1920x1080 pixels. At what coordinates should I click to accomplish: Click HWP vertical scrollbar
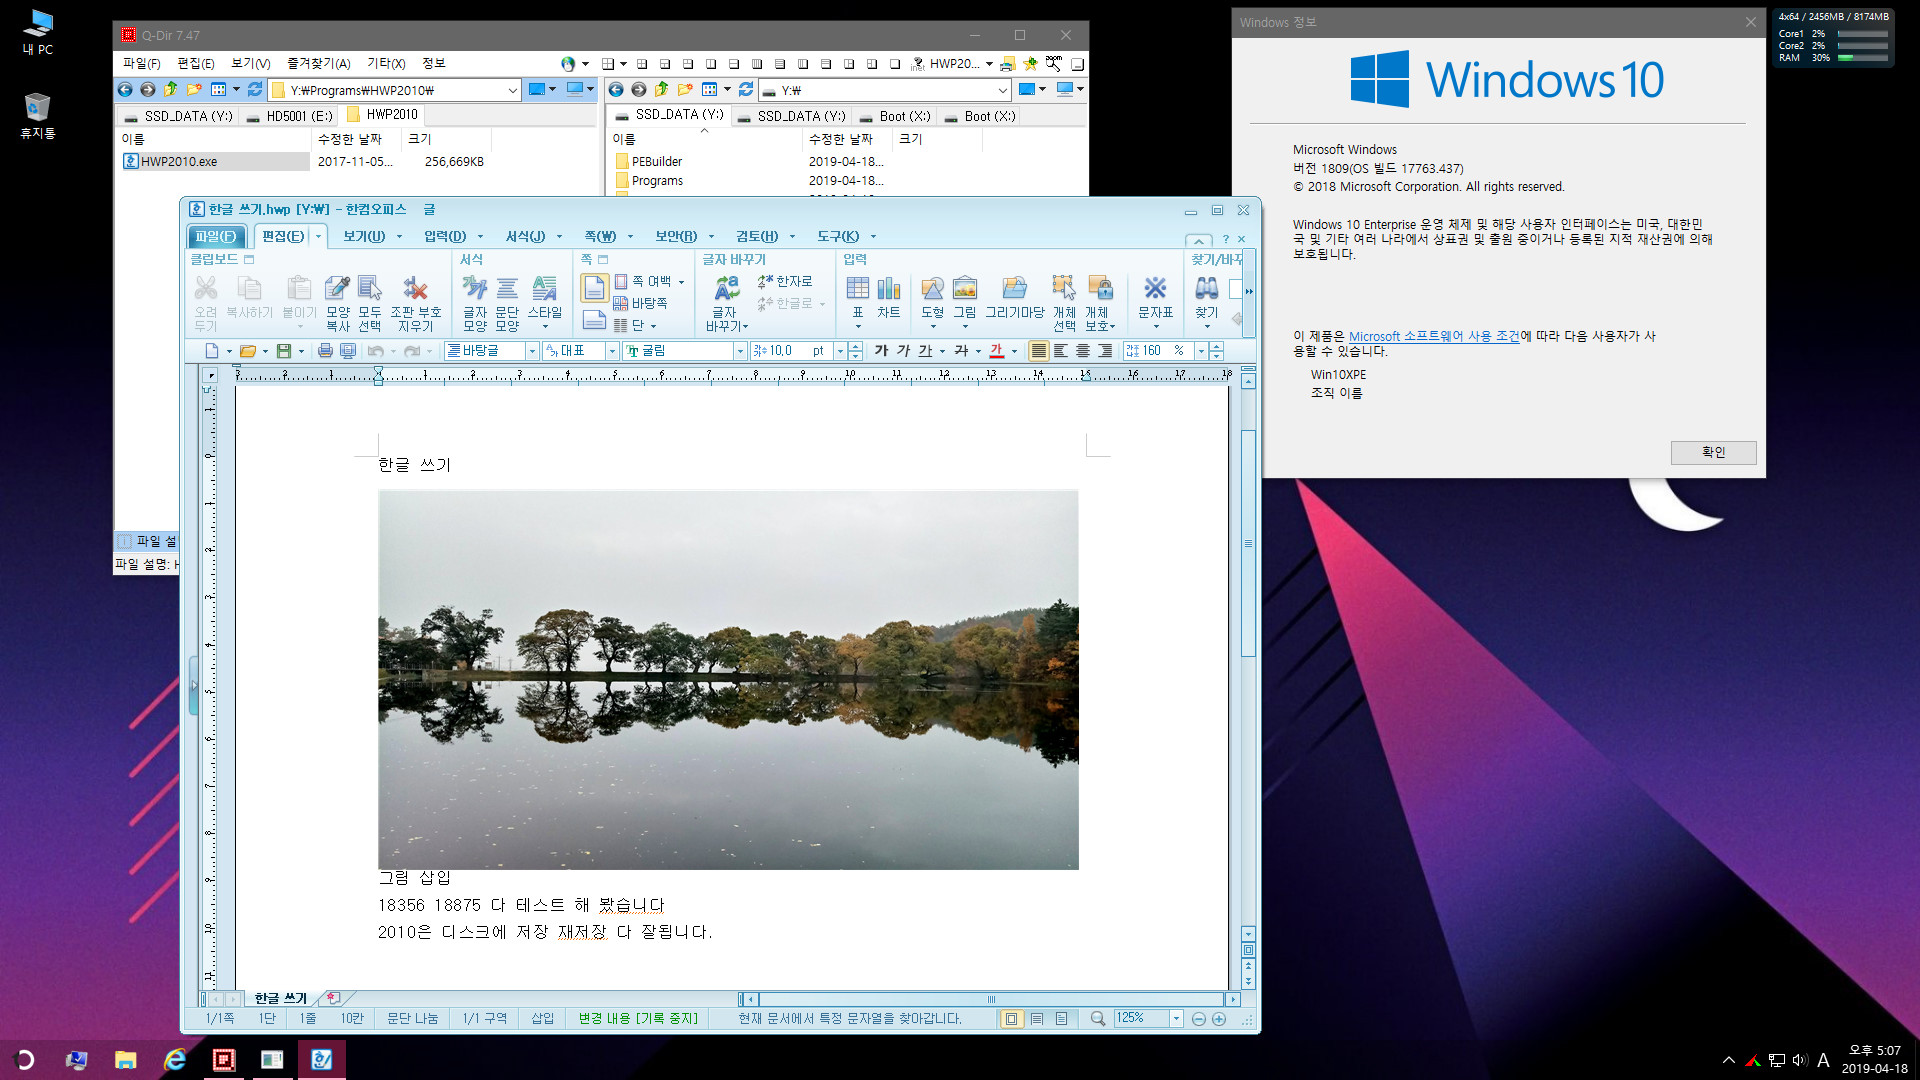click(1248, 543)
